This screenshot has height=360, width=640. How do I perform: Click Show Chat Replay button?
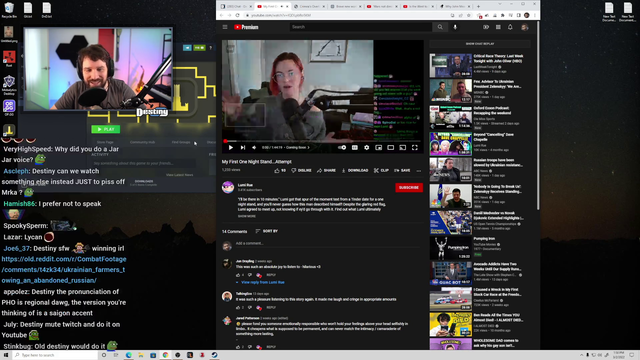tap(480, 44)
